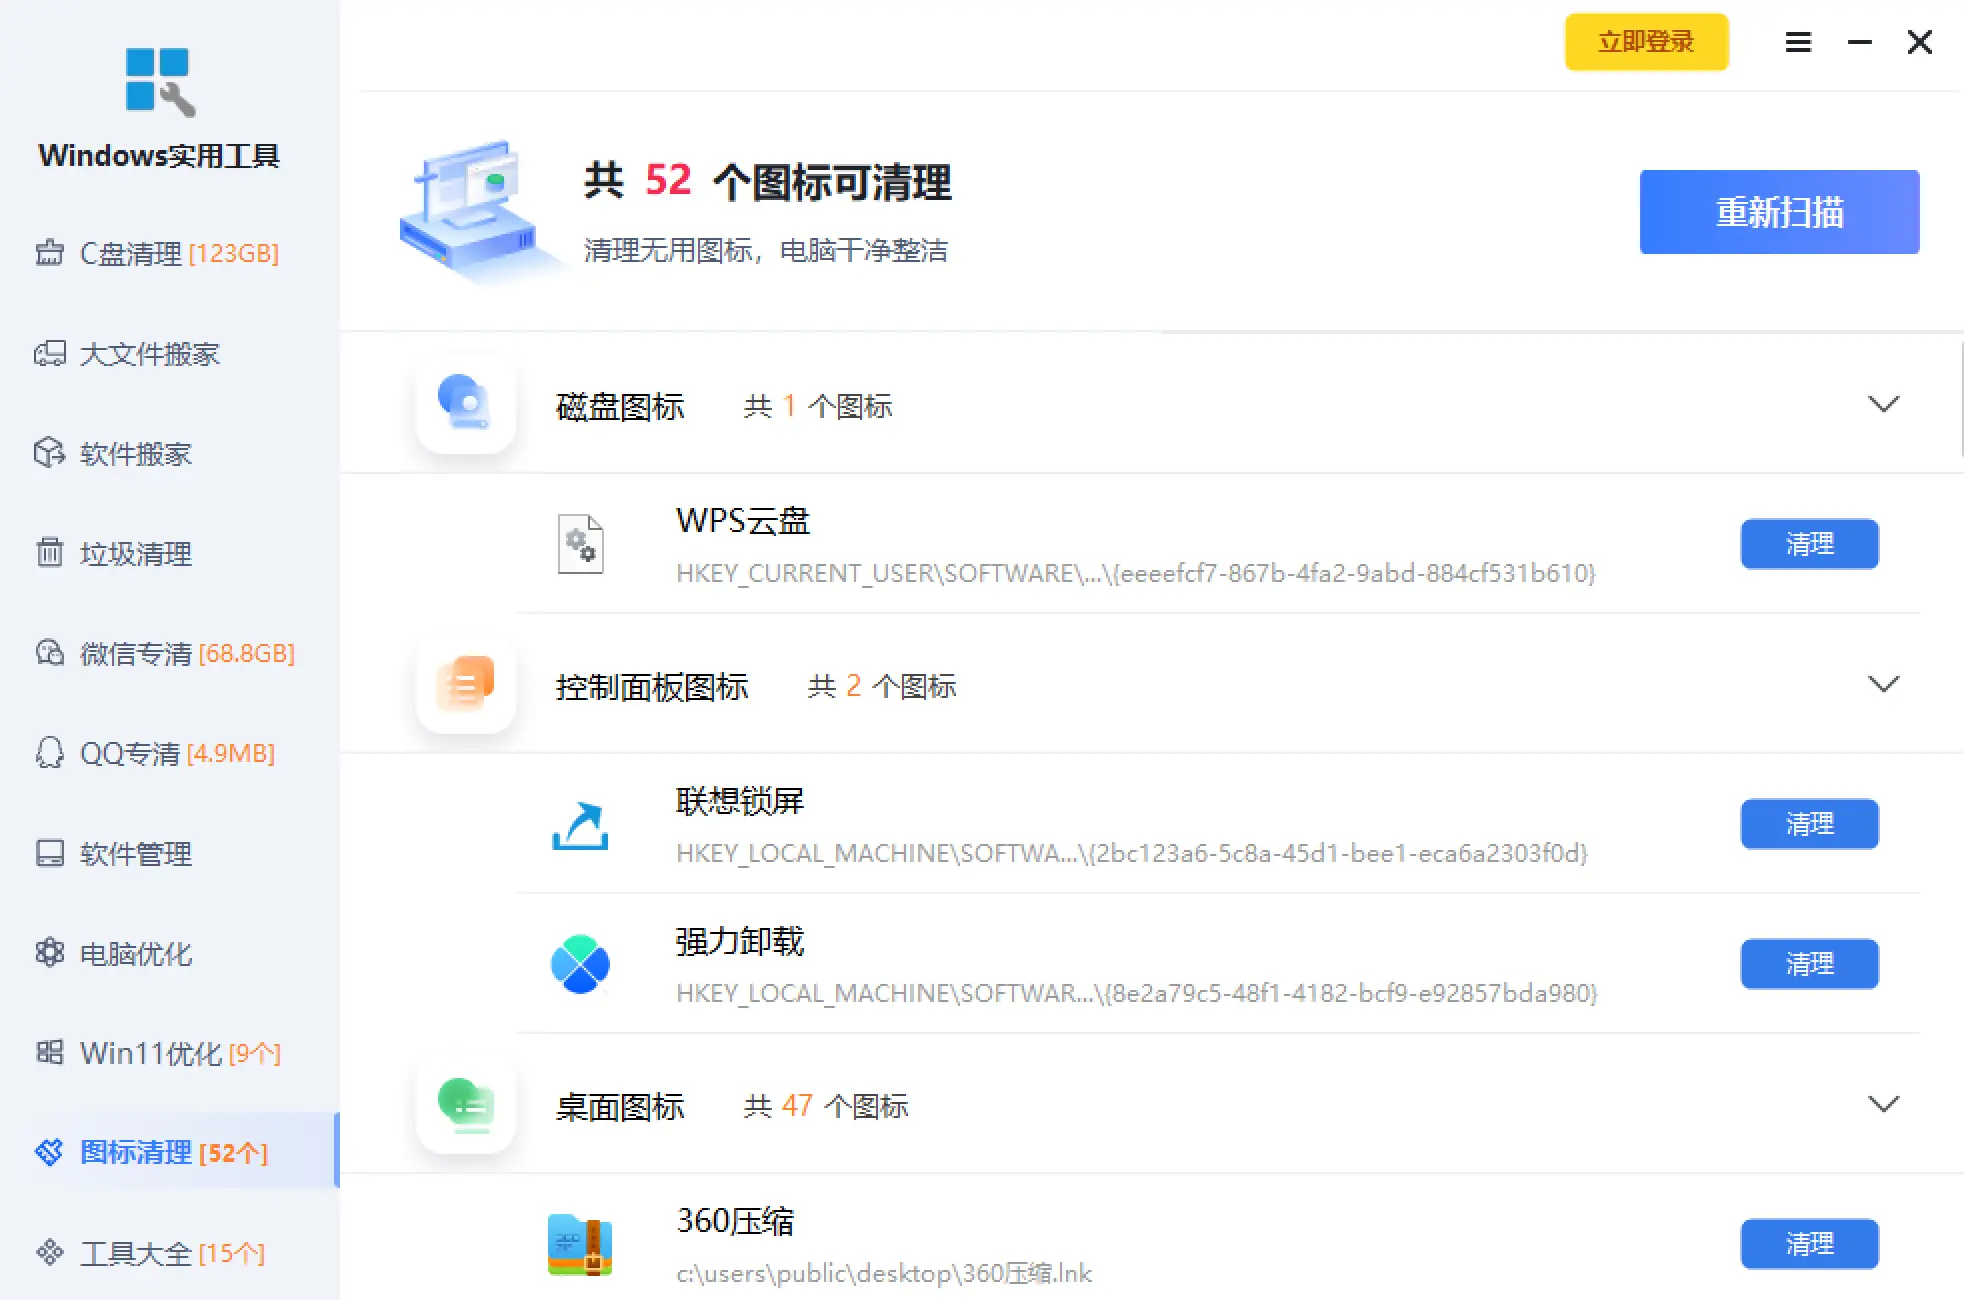Clean the WPS云盘 entry with 清理
The width and height of the screenshot is (1964, 1300).
1809,544
